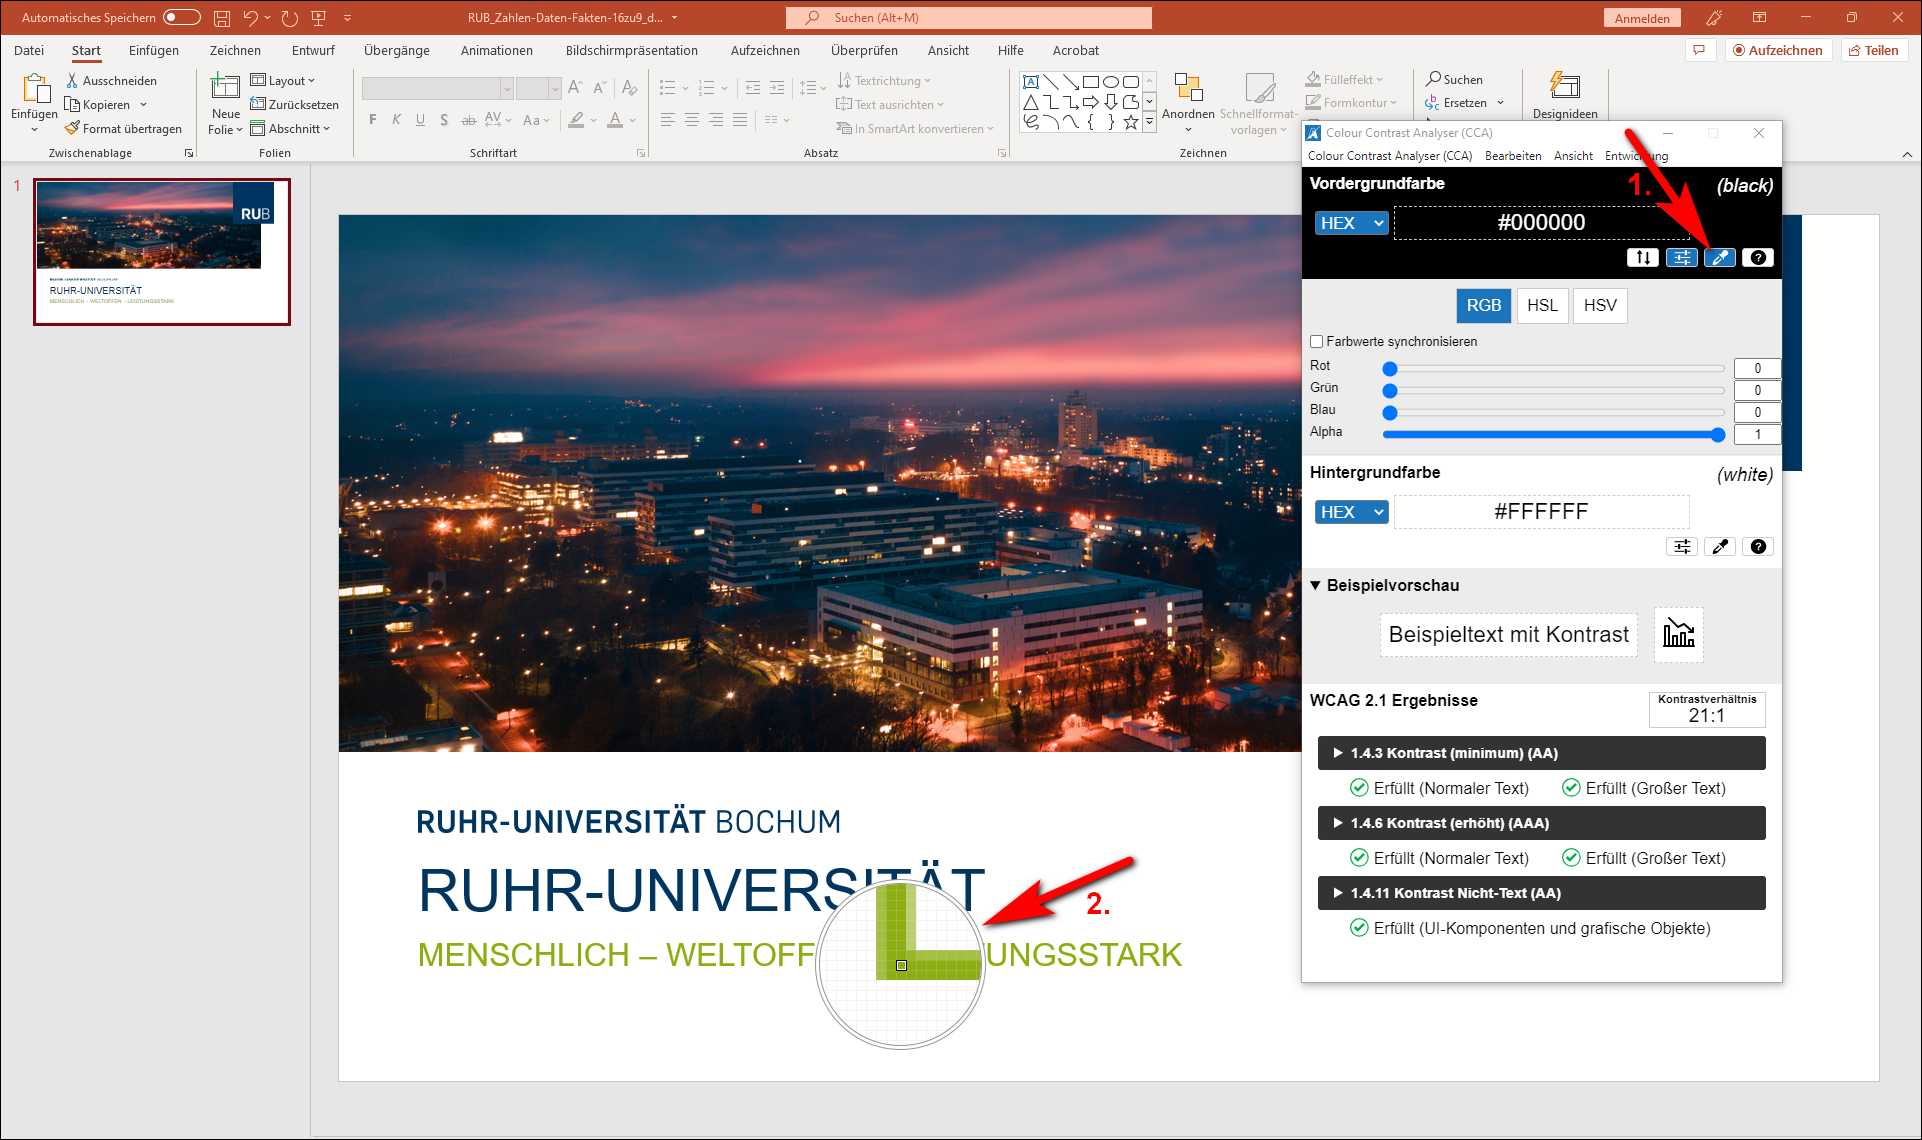This screenshot has width=1922, height=1140.
Task: Open the foreground color adjustment sliders icon
Action: coord(1681,257)
